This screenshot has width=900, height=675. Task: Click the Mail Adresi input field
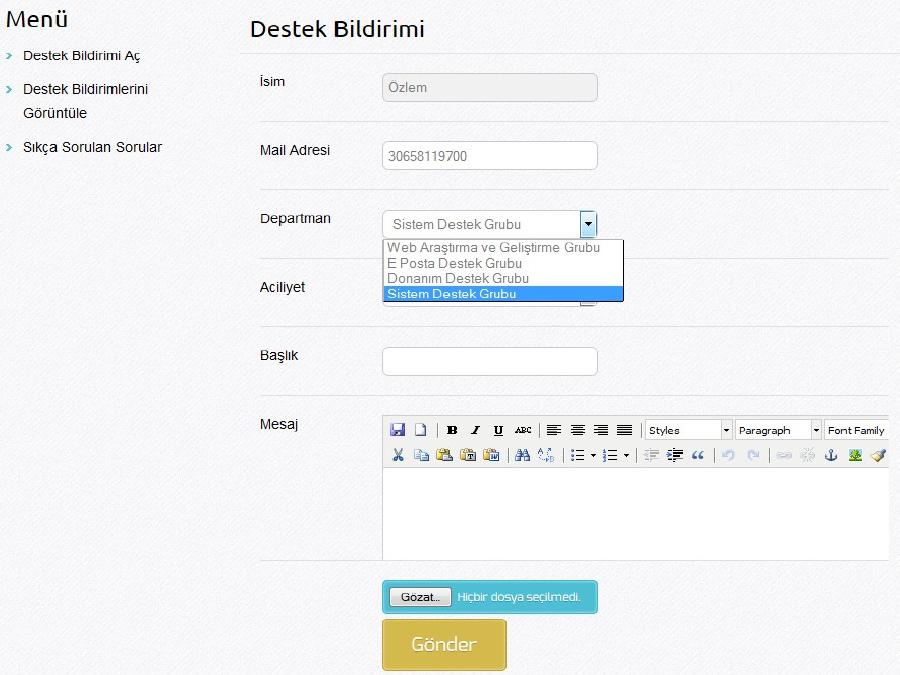(x=490, y=156)
